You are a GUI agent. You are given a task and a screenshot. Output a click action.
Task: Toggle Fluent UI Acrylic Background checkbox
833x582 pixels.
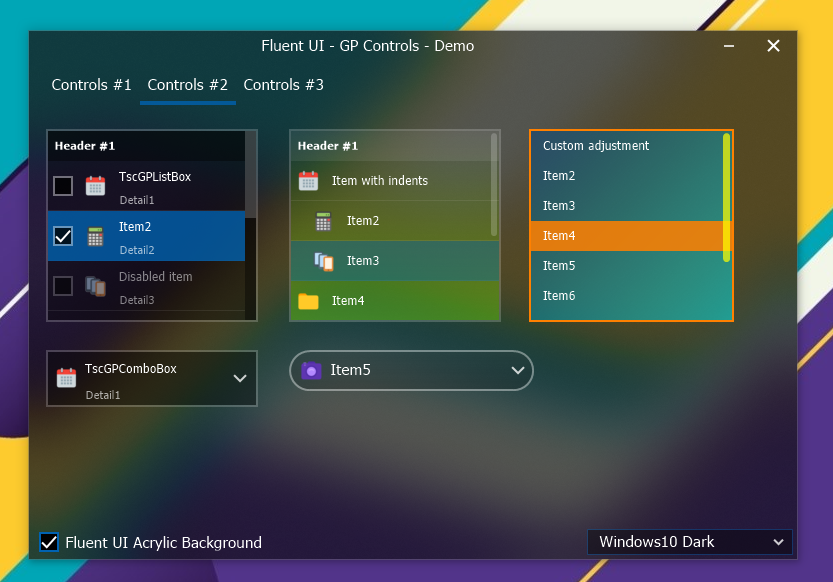(49, 542)
